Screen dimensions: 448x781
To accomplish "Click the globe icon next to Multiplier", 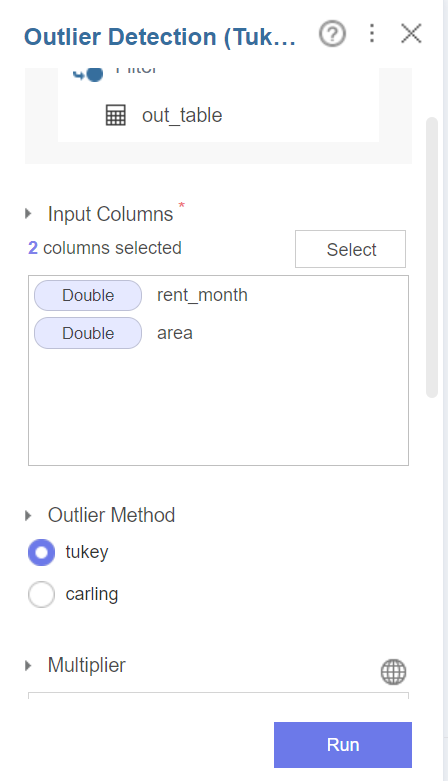I will tap(394, 672).
